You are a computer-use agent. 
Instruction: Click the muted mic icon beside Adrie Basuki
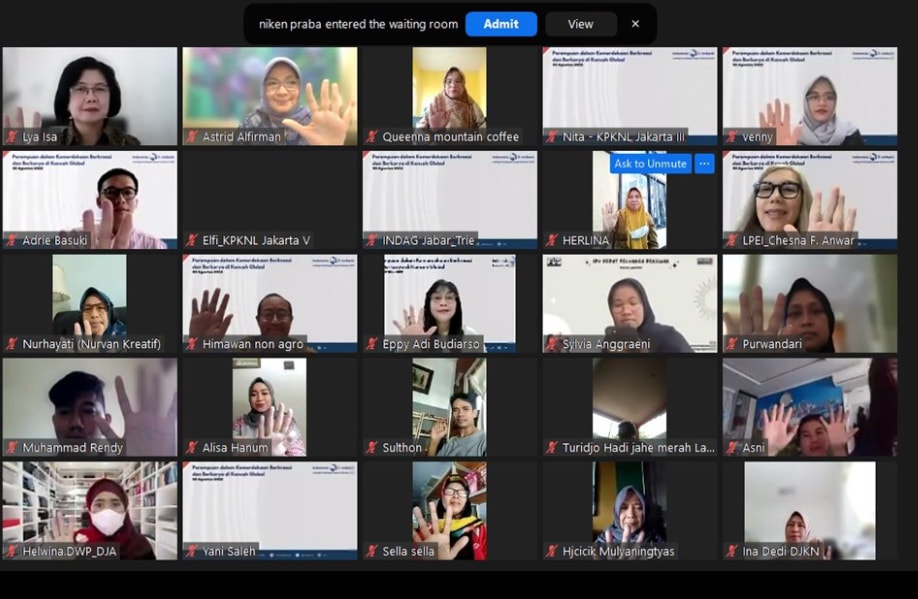coord(12,240)
